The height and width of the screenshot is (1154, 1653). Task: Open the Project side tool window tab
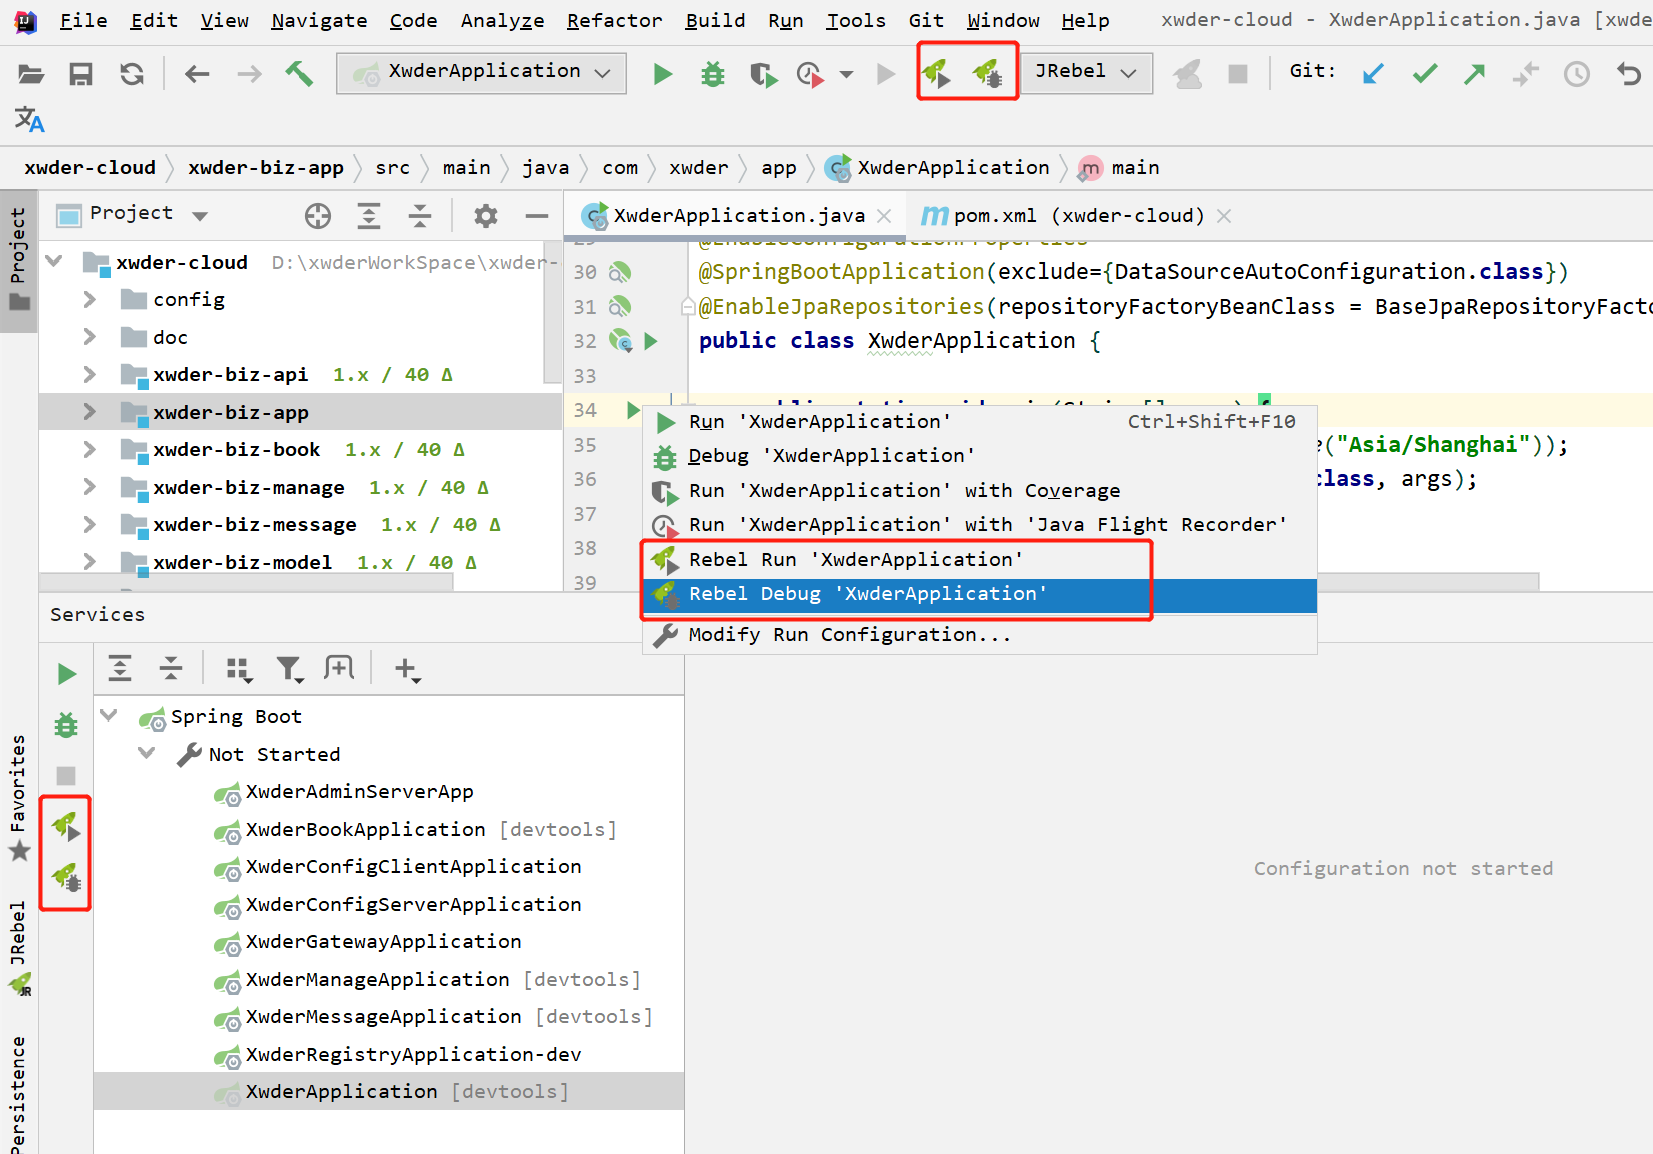pos(18,260)
